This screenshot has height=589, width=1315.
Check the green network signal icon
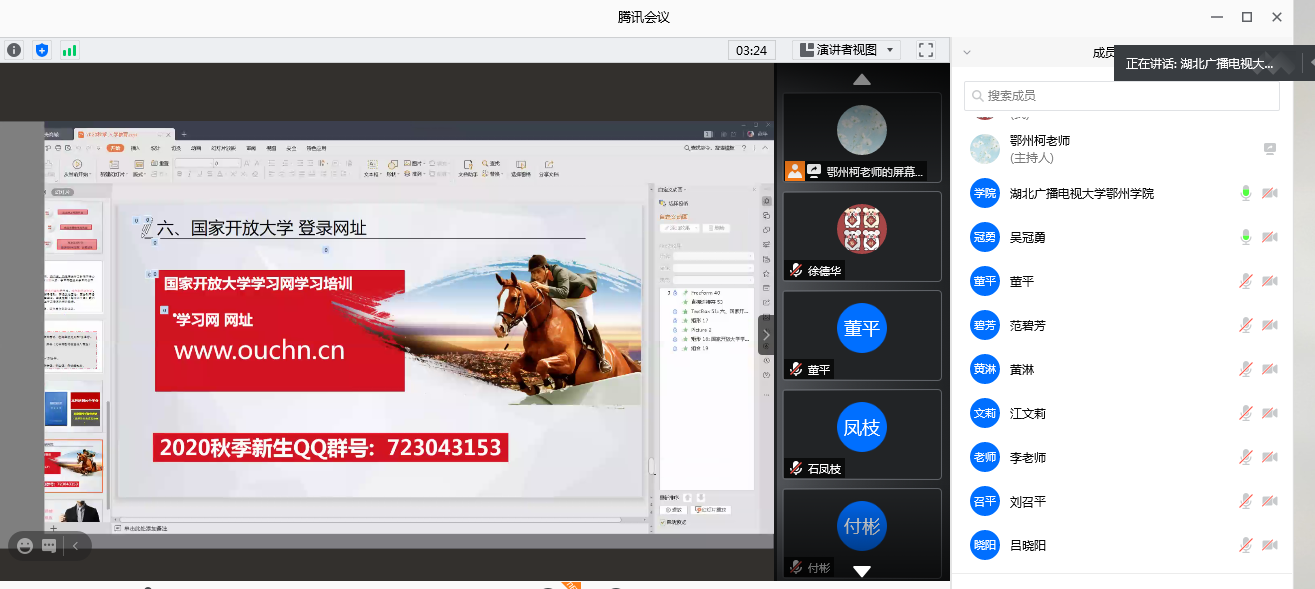69,50
